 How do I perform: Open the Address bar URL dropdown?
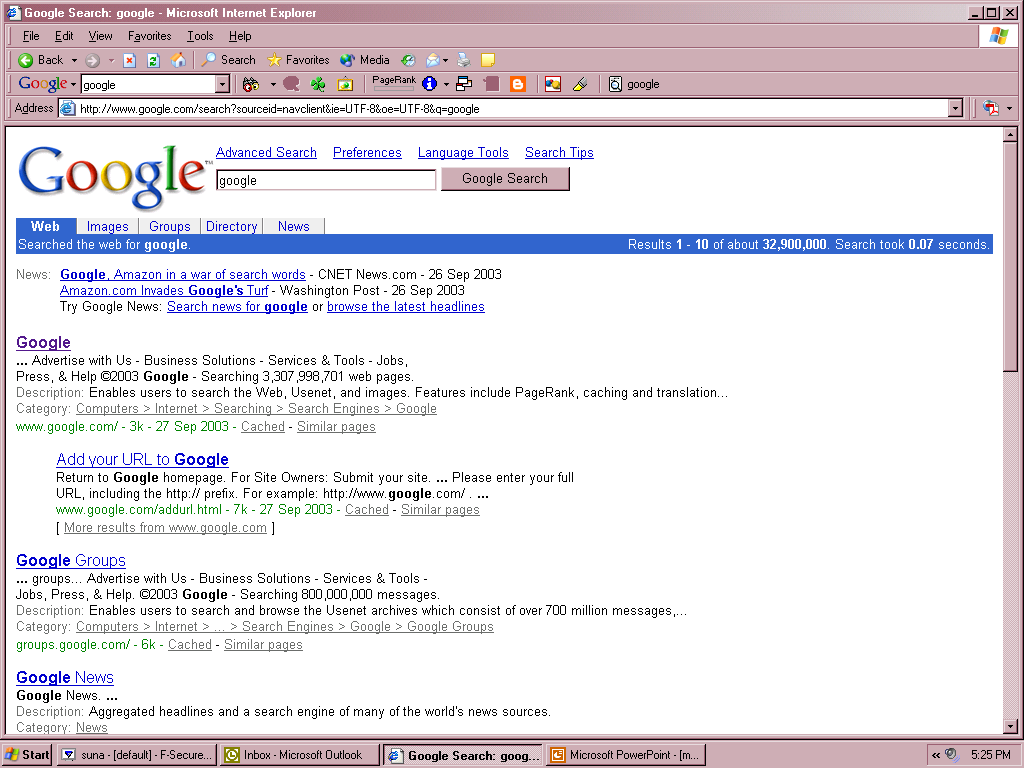coord(955,109)
